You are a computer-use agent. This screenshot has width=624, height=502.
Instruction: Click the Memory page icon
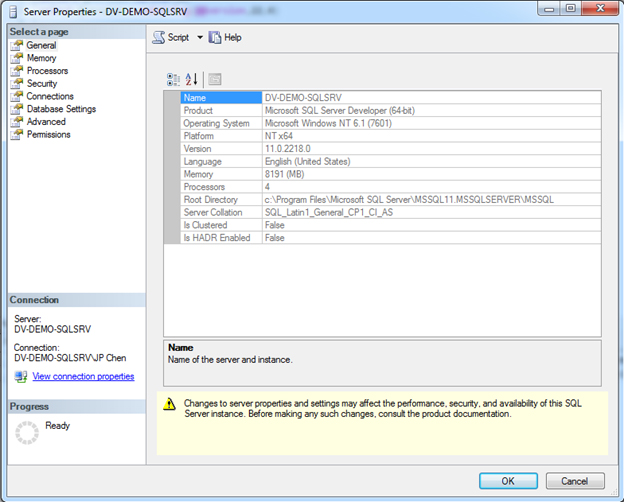click(17, 58)
